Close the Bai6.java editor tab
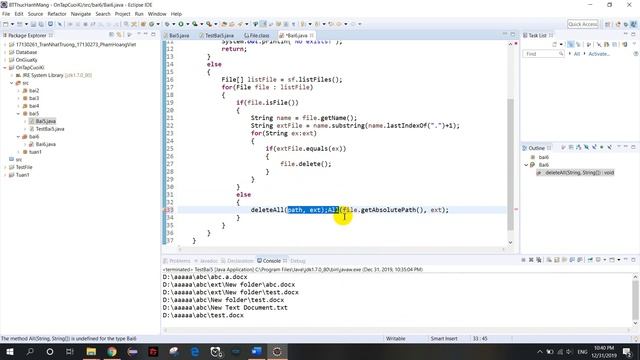 click(x=311, y=36)
